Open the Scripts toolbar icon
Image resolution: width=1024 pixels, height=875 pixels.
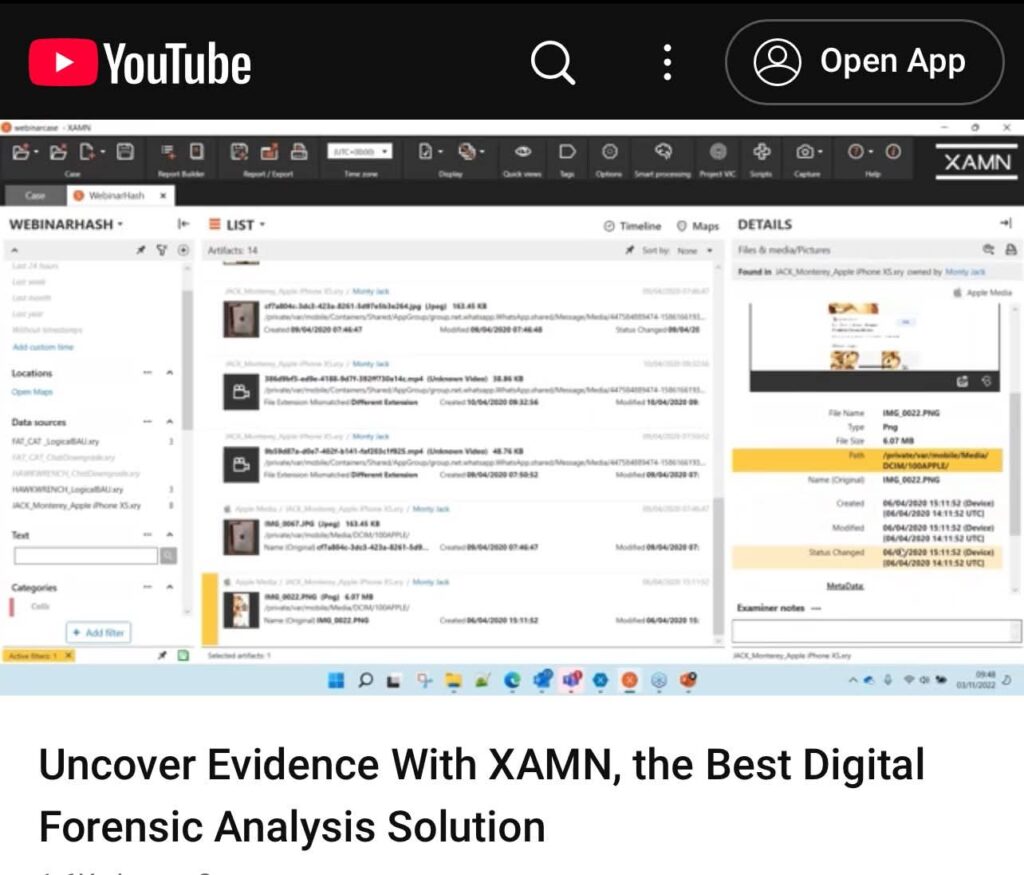pyautogui.click(x=762, y=152)
